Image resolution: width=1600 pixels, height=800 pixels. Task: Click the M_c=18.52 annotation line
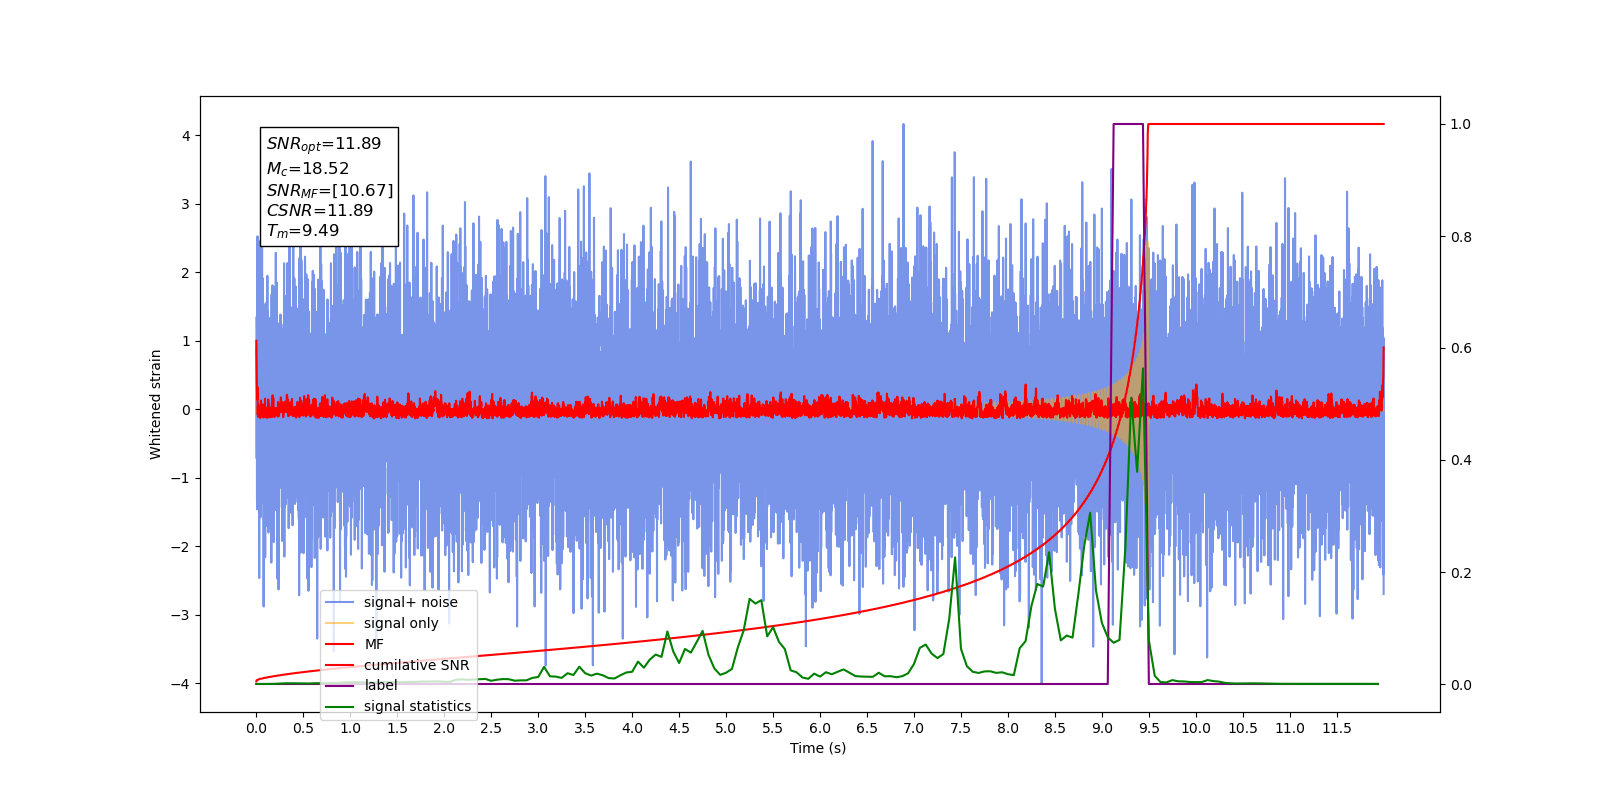[x=308, y=169]
